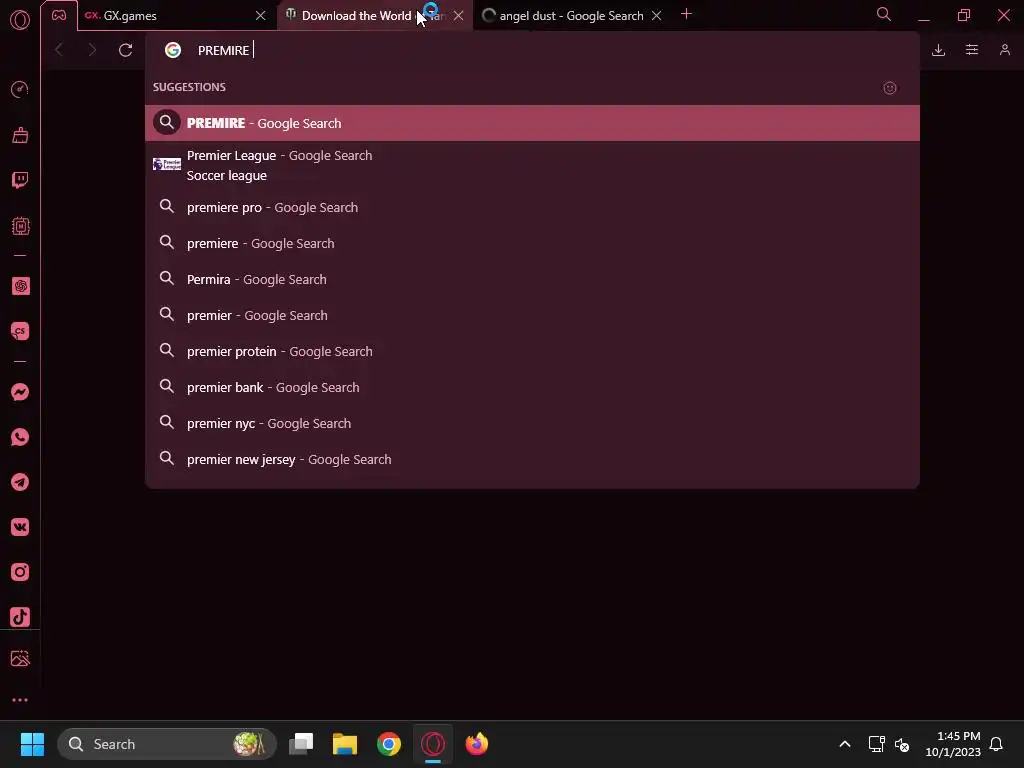Open ChatGPT panel in sidebar
The image size is (1024, 768).
(20, 286)
